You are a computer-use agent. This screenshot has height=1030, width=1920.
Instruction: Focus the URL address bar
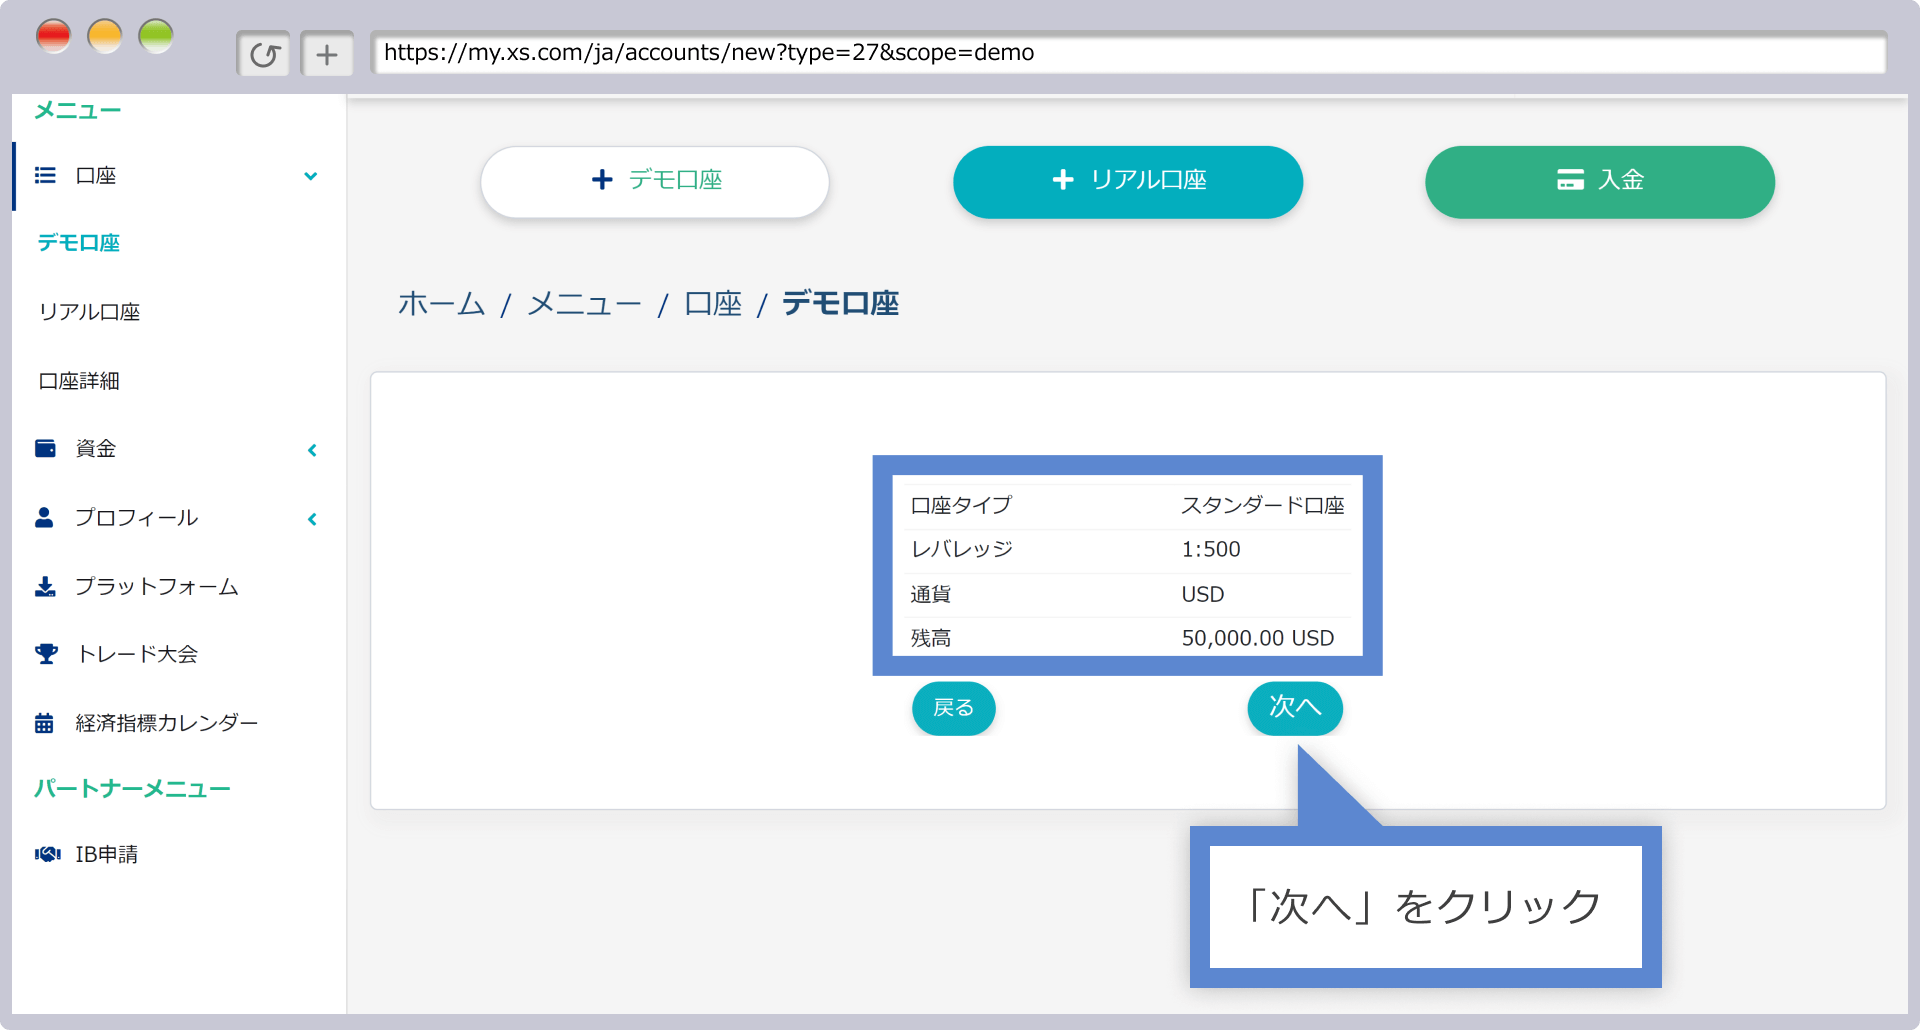(1128, 53)
